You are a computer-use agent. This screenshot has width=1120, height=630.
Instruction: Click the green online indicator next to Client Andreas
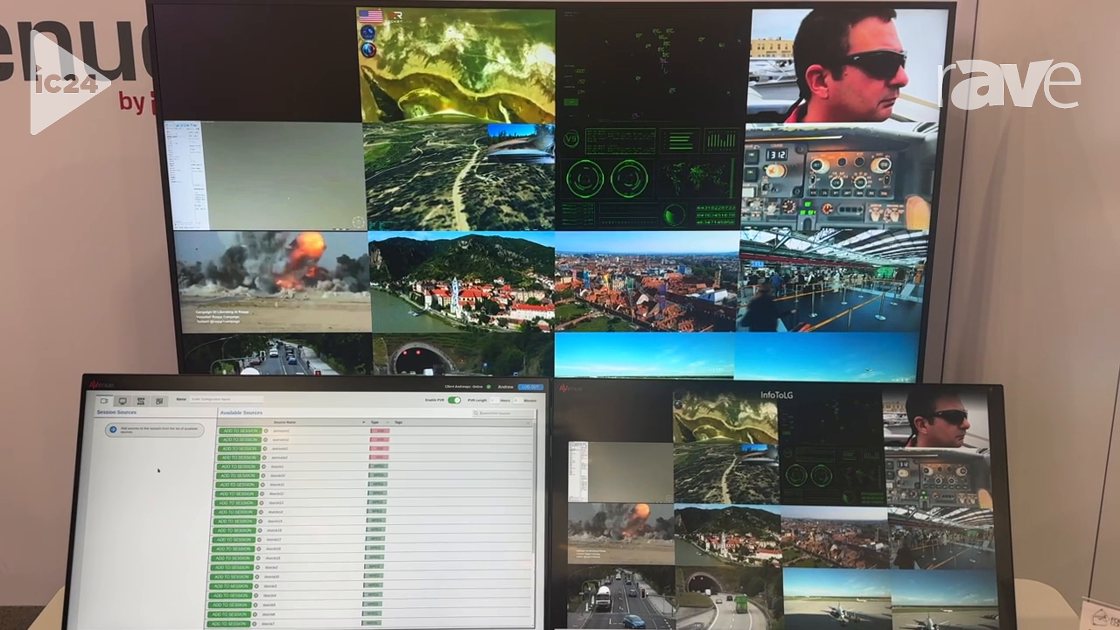(x=490, y=387)
